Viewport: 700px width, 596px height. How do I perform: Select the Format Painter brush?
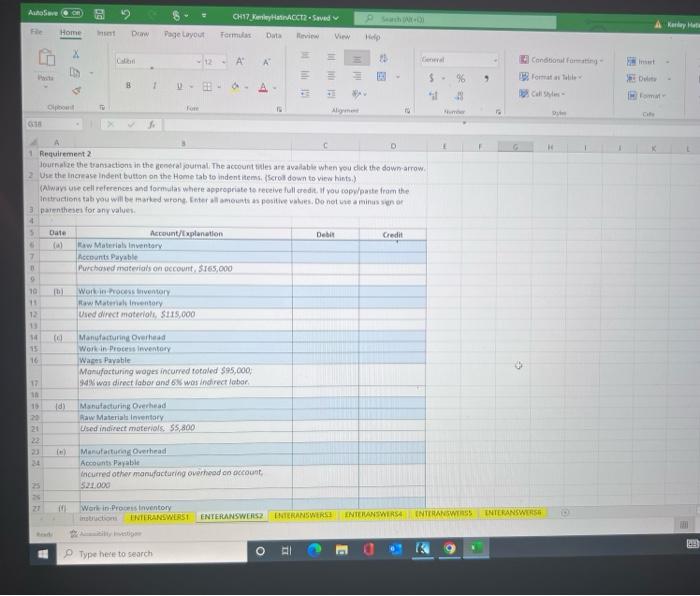tap(76, 91)
